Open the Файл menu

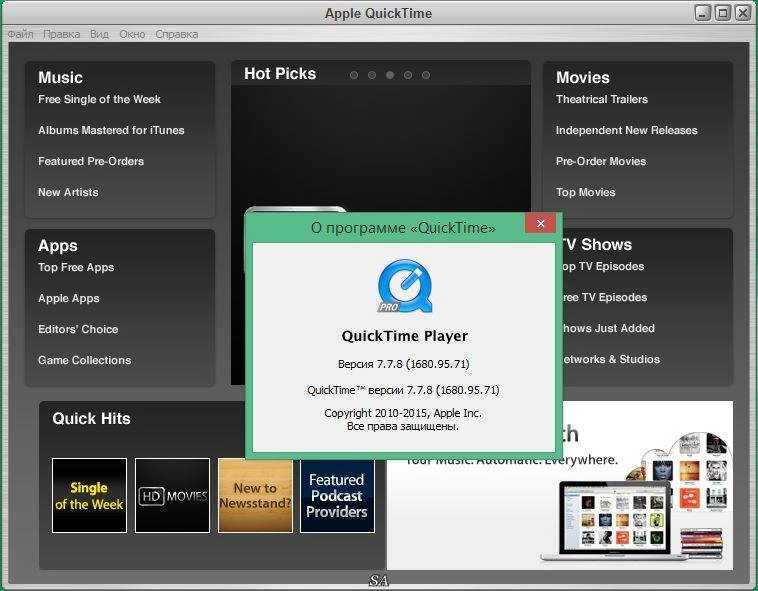[20, 34]
